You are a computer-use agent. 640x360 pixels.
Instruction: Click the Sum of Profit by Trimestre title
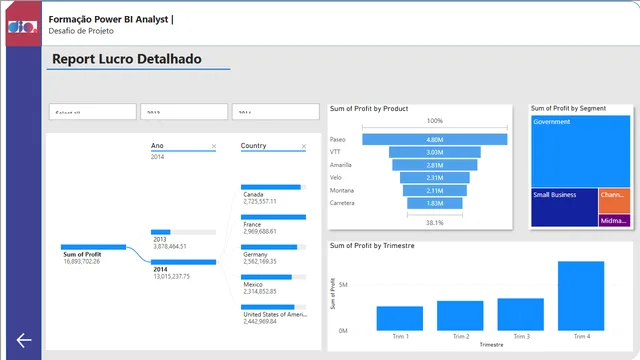point(372,246)
